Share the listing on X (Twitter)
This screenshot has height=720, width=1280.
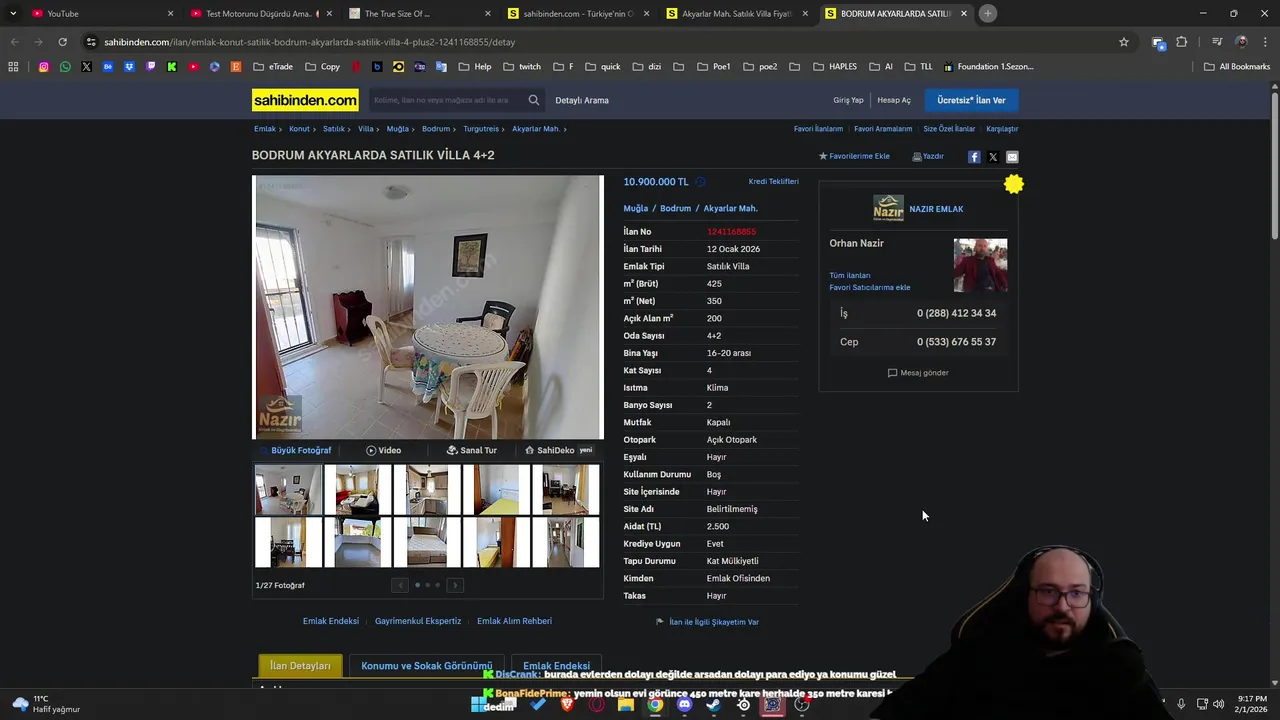993,157
